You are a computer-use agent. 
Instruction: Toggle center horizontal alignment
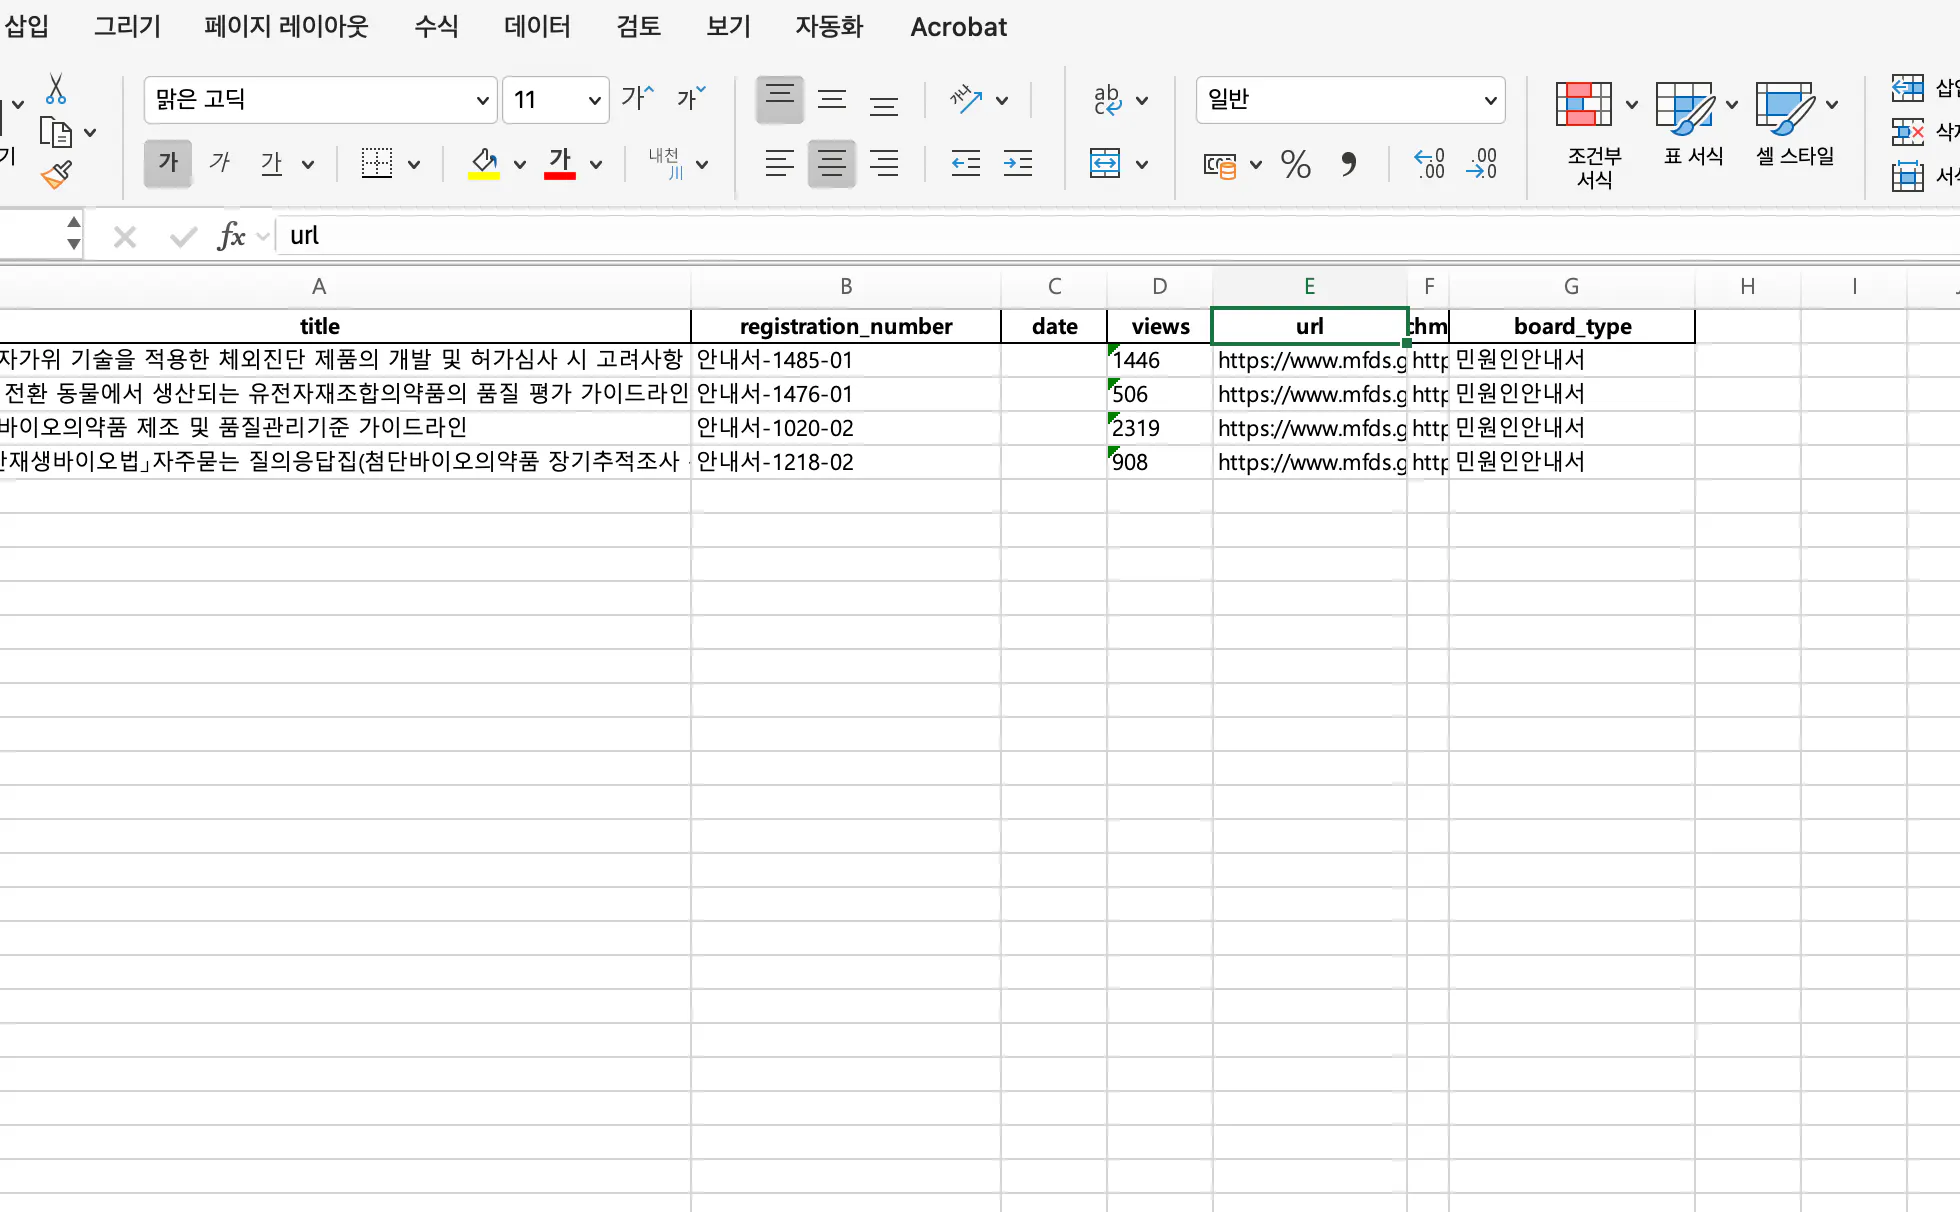[x=831, y=163]
